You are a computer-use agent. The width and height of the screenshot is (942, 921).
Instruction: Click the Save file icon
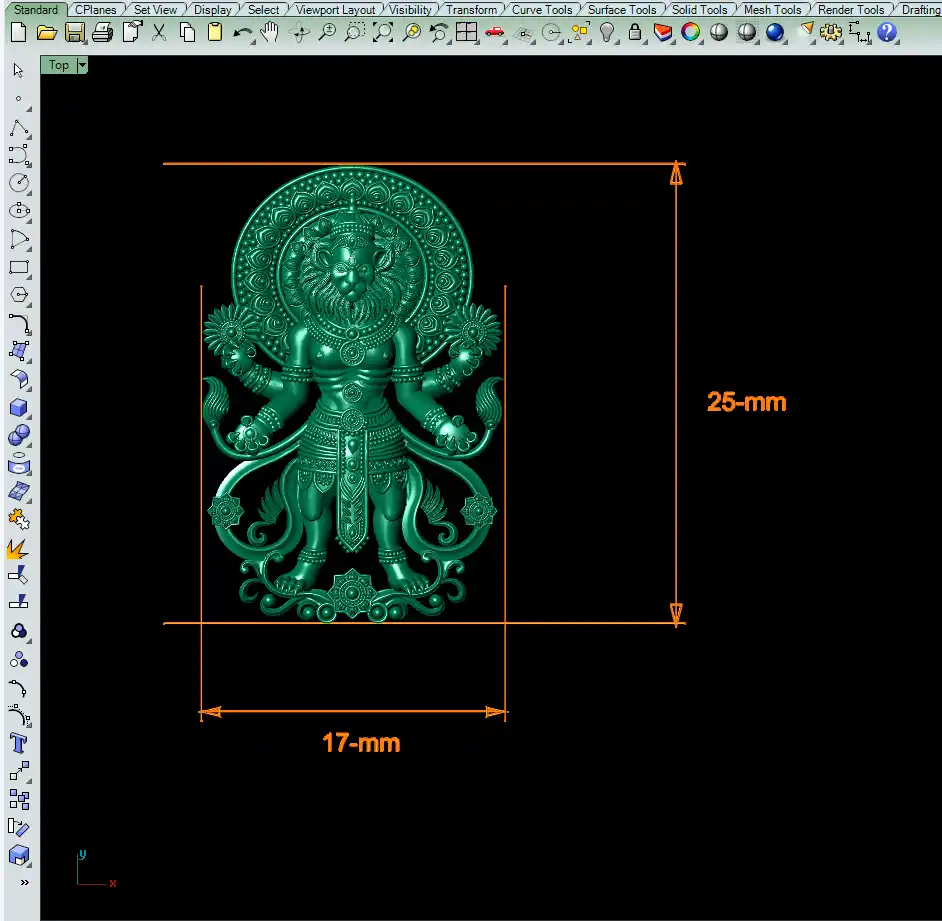(x=74, y=33)
